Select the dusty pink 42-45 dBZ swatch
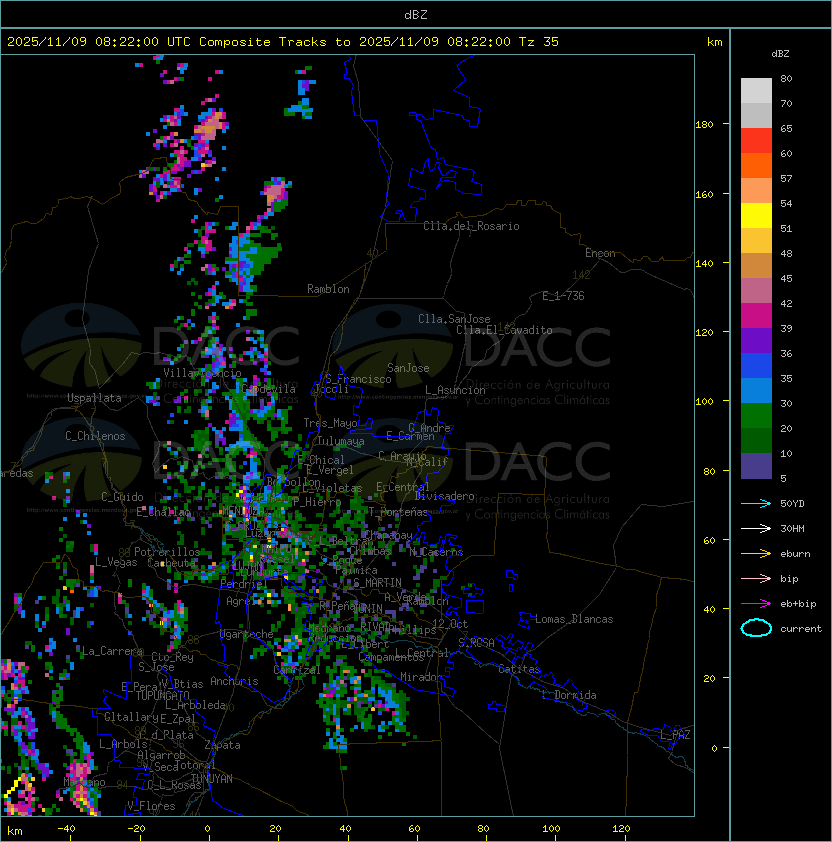Viewport: 832px width, 842px height. pos(756,291)
